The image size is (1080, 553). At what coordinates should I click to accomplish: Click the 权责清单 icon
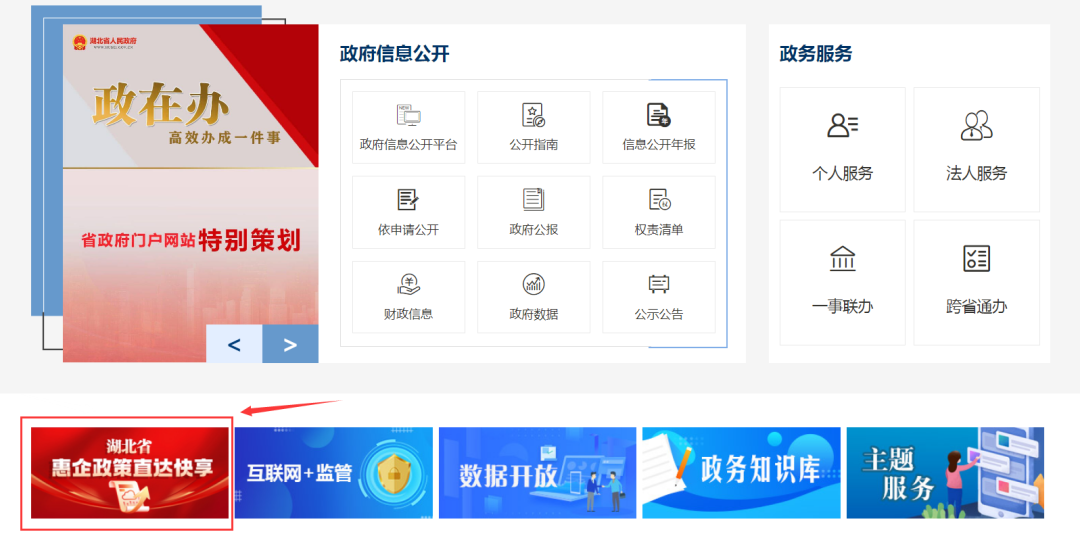(x=658, y=200)
